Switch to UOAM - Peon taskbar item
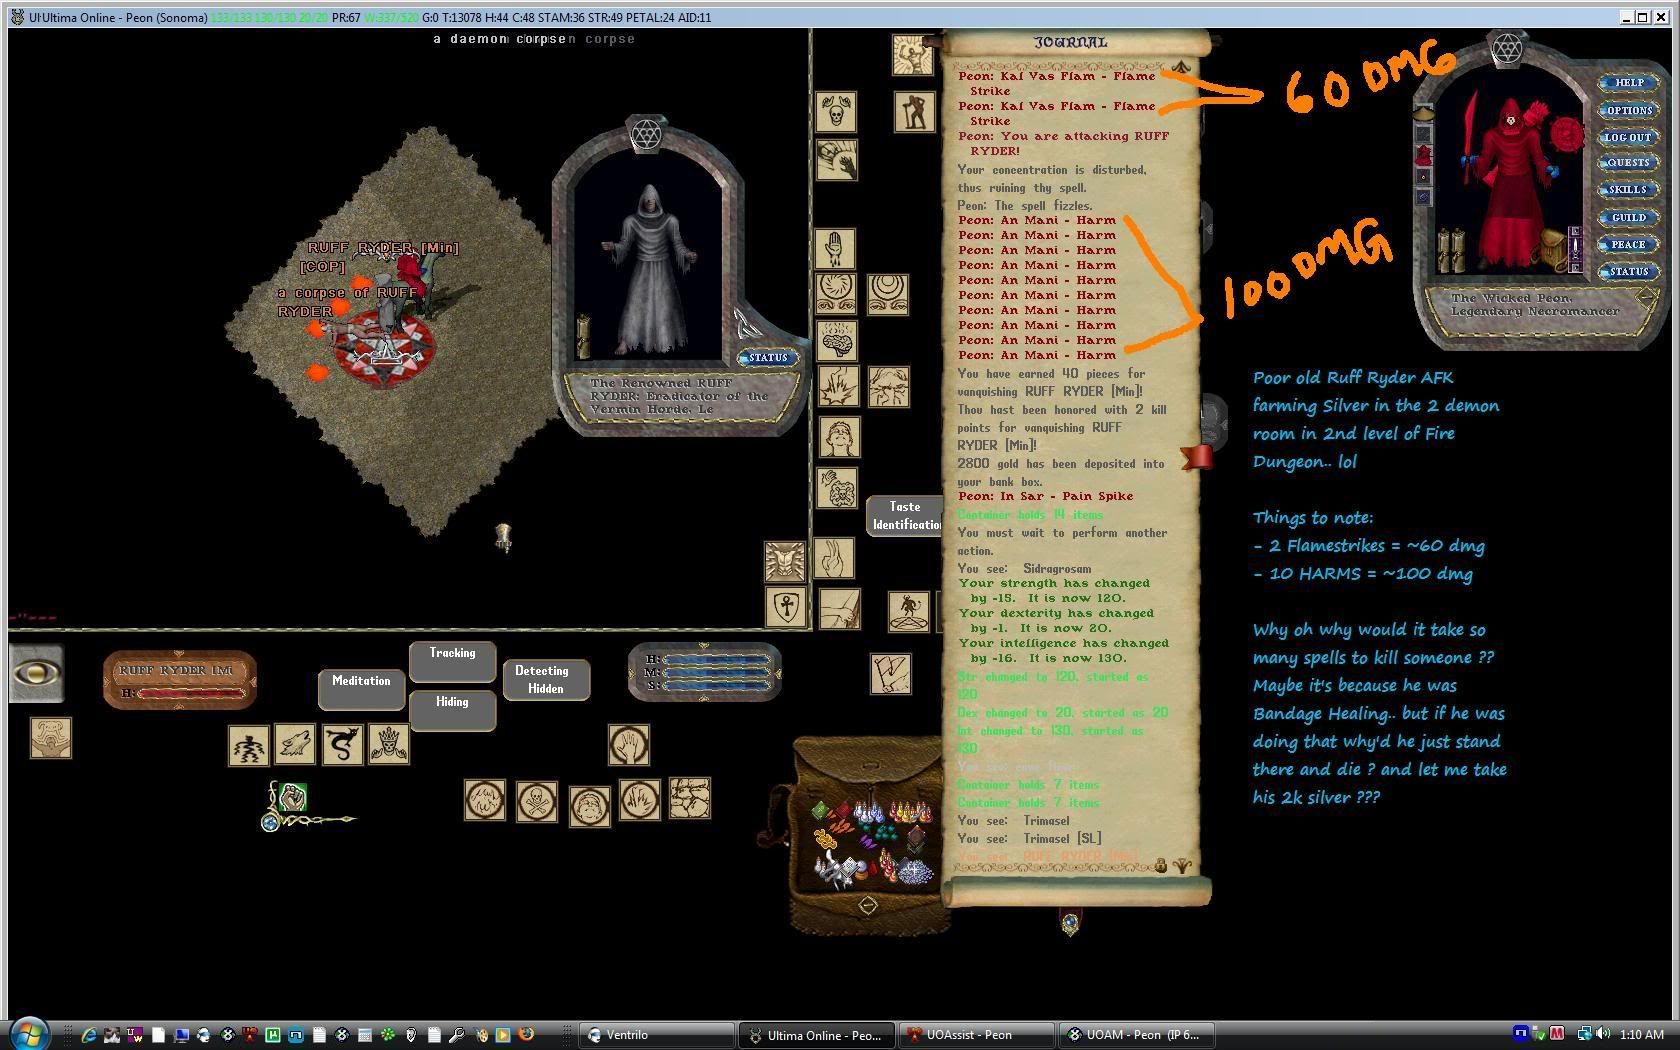 1136,1035
